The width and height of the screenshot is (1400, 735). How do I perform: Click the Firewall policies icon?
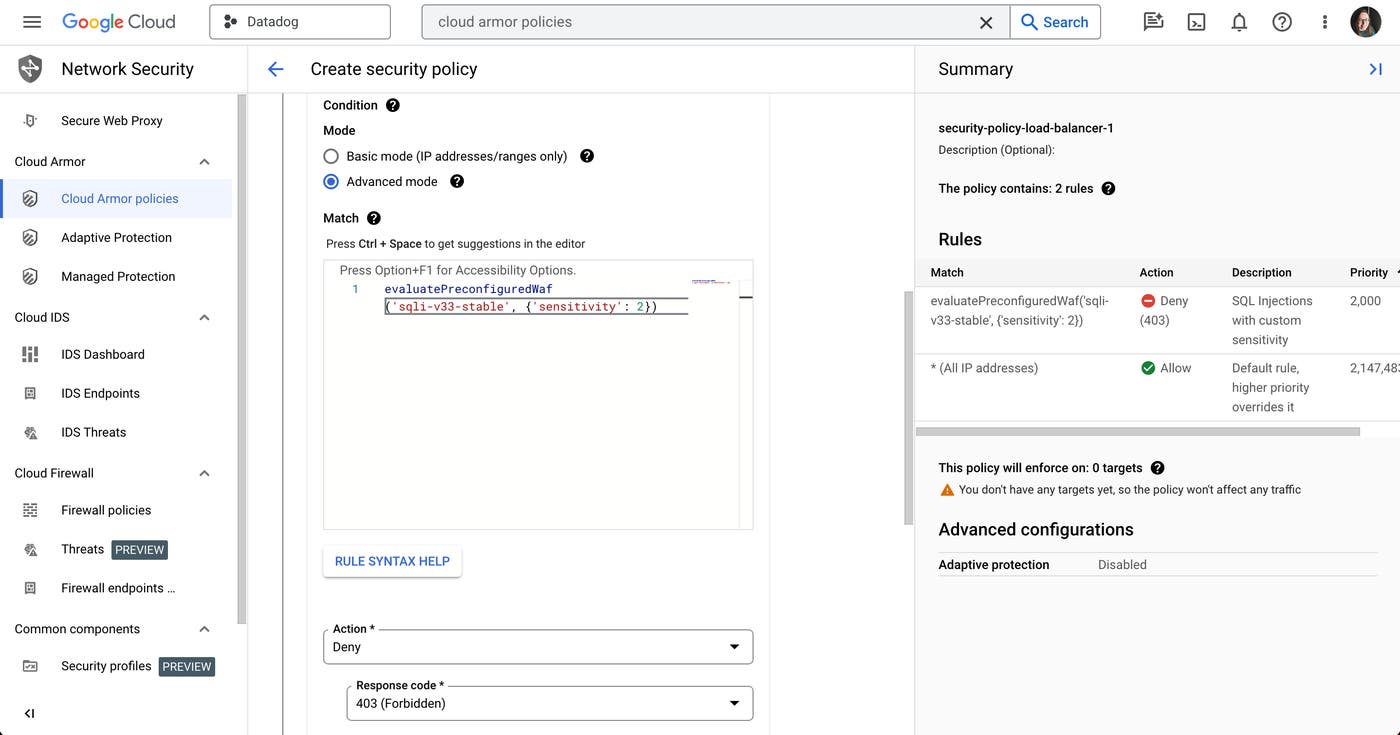tap(30, 510)
